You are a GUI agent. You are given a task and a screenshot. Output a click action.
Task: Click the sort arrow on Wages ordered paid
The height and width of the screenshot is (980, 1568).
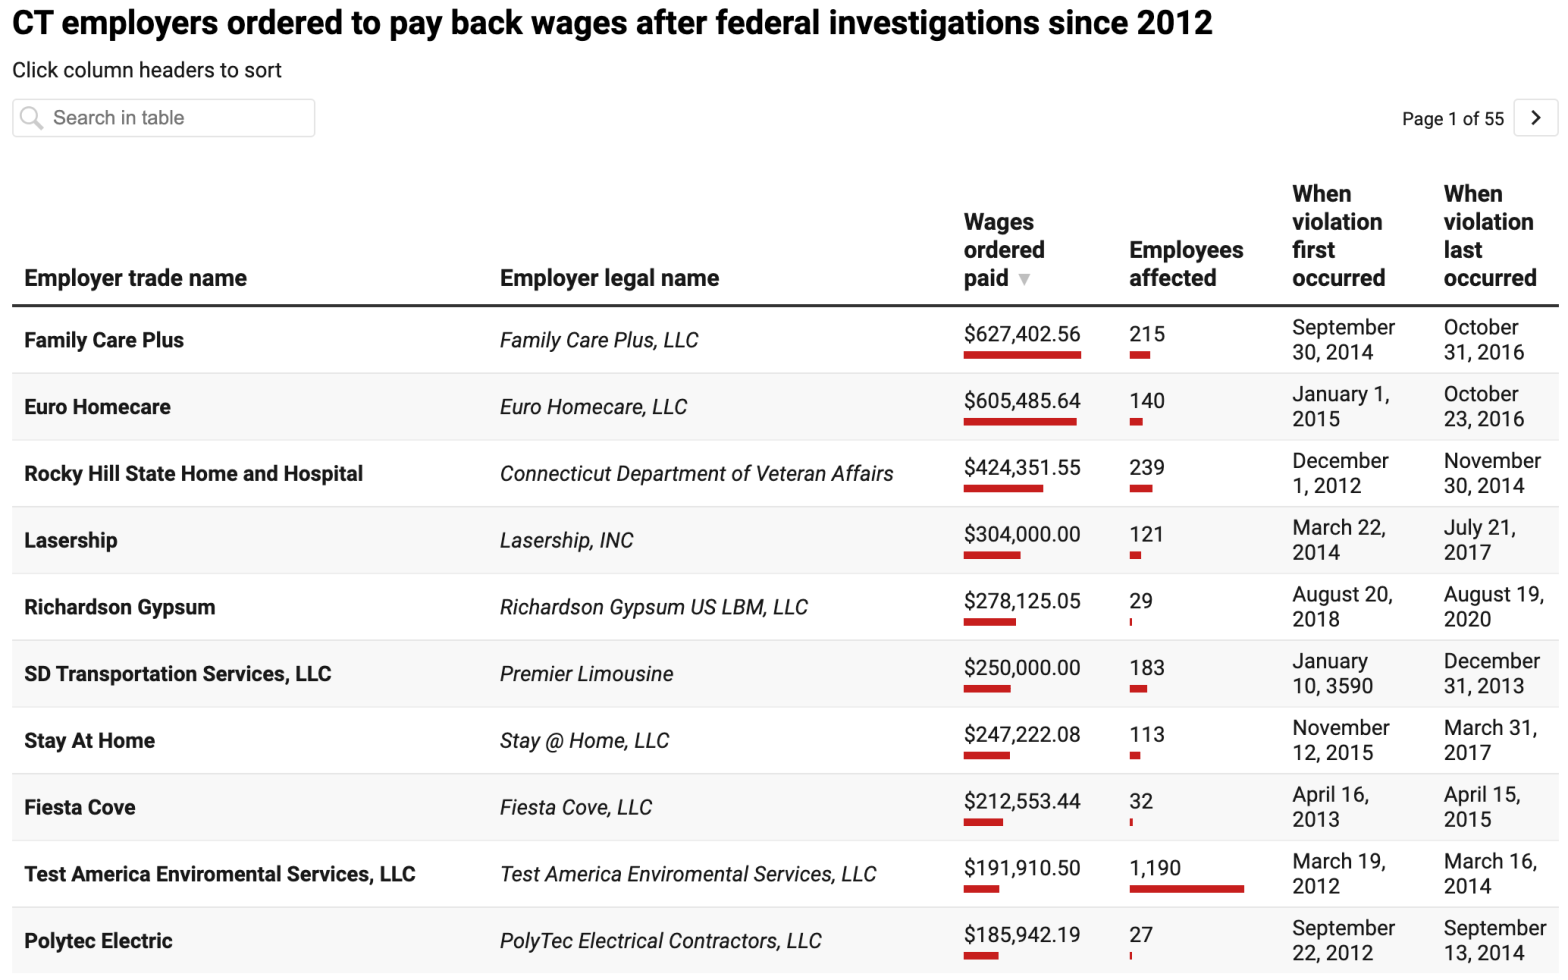(x=1025, y=280)
